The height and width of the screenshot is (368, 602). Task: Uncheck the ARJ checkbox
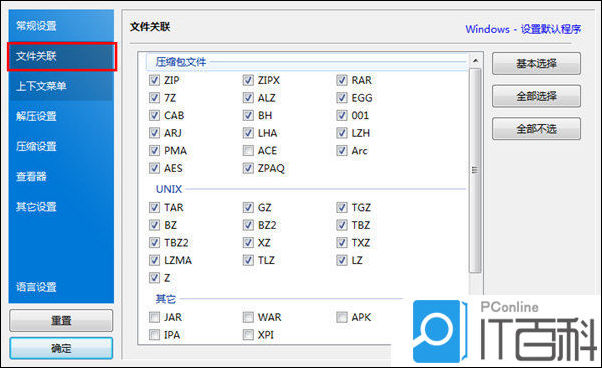(x=154, y=133)
